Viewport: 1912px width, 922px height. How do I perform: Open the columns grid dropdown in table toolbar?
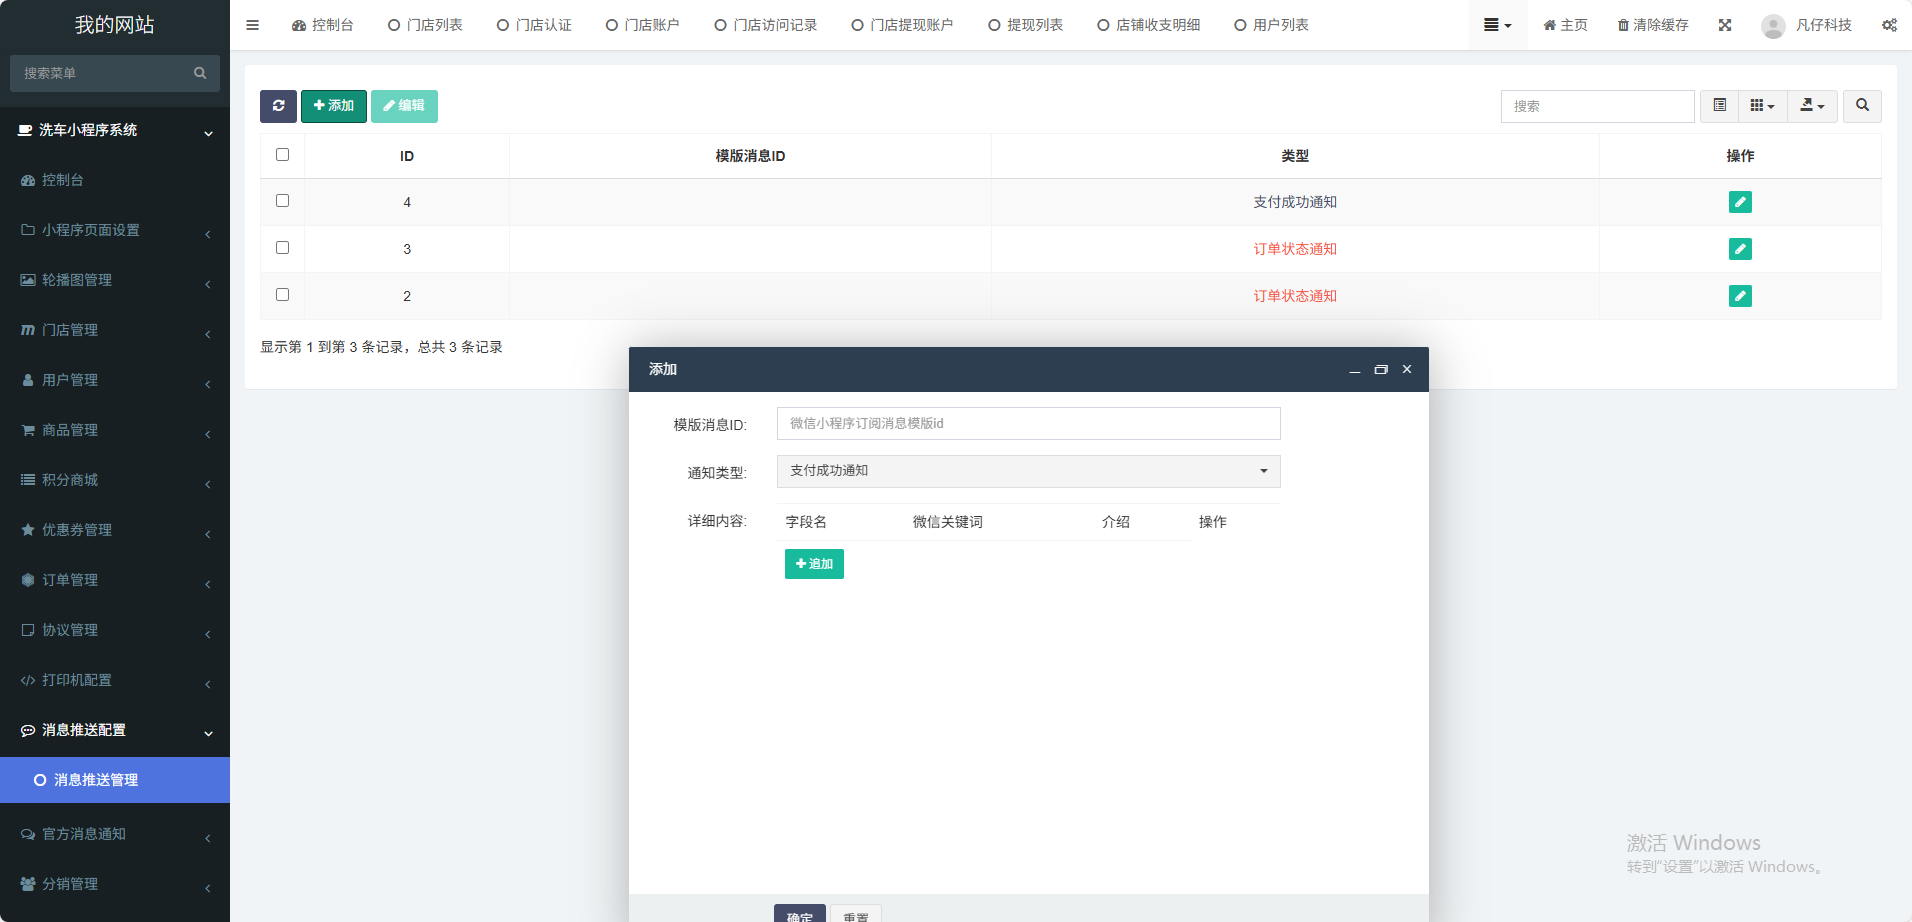click(1762, 106)
